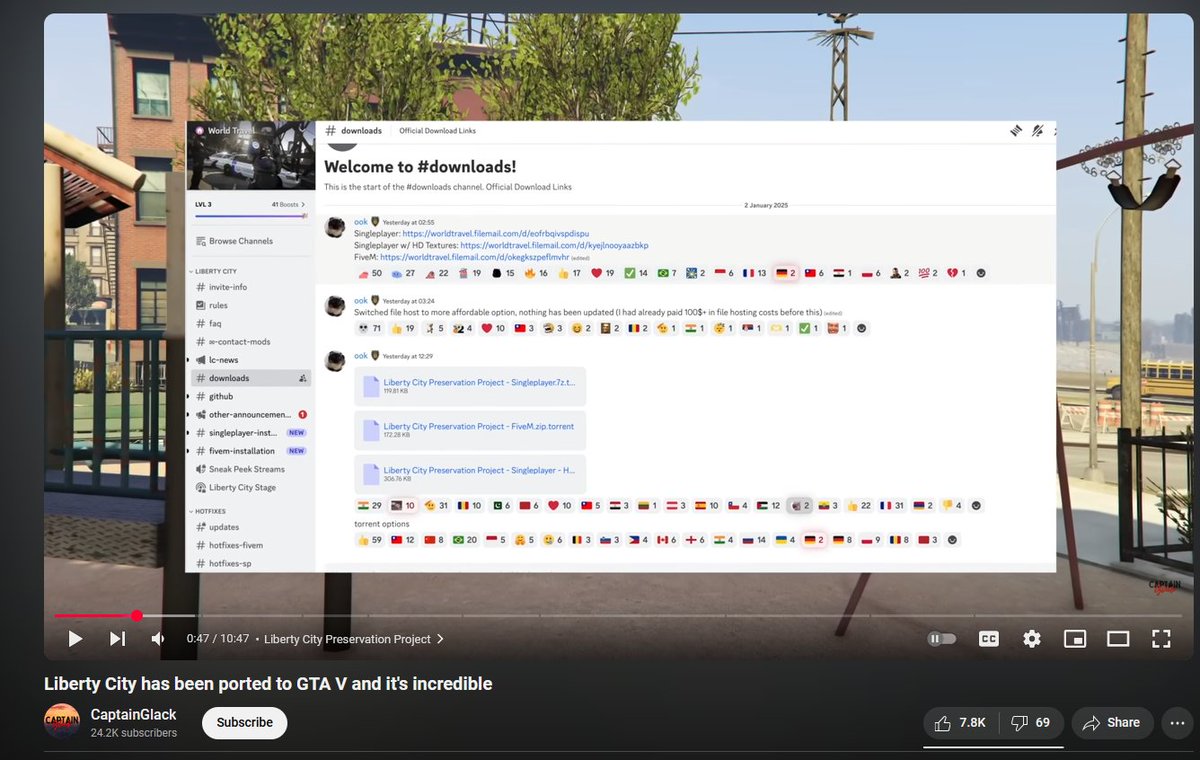This screenshot has height=760, width=1200.
Task: Open the other-announcements channel
Action: pos(251,414)
